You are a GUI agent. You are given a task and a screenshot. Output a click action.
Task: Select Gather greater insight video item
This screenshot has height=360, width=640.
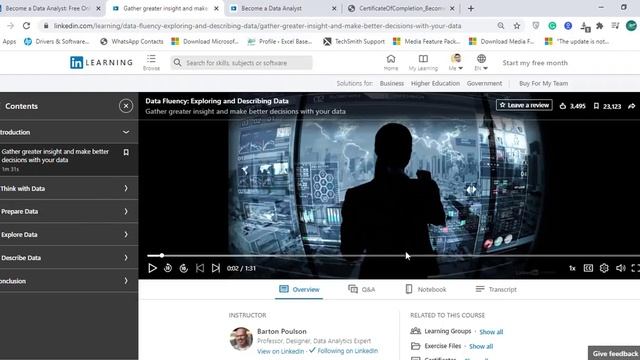(x=69, y=160)
